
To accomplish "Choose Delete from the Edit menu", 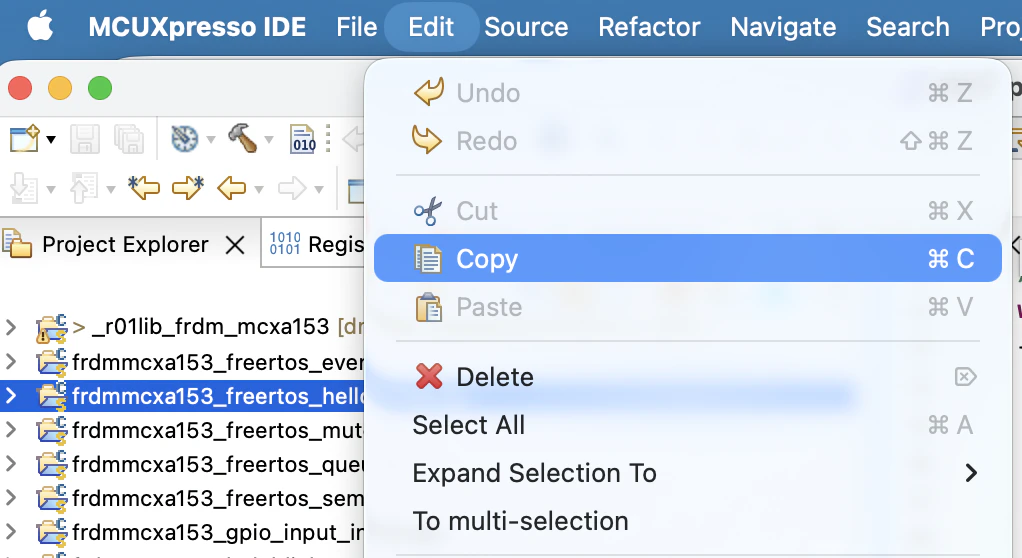I will click(x=688, y=377).
